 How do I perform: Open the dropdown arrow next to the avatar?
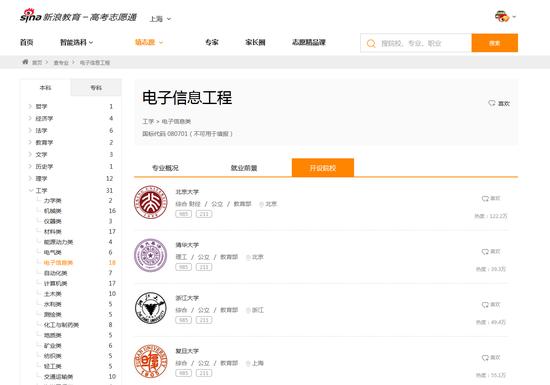pyautogui.click(x=514, y=17)
